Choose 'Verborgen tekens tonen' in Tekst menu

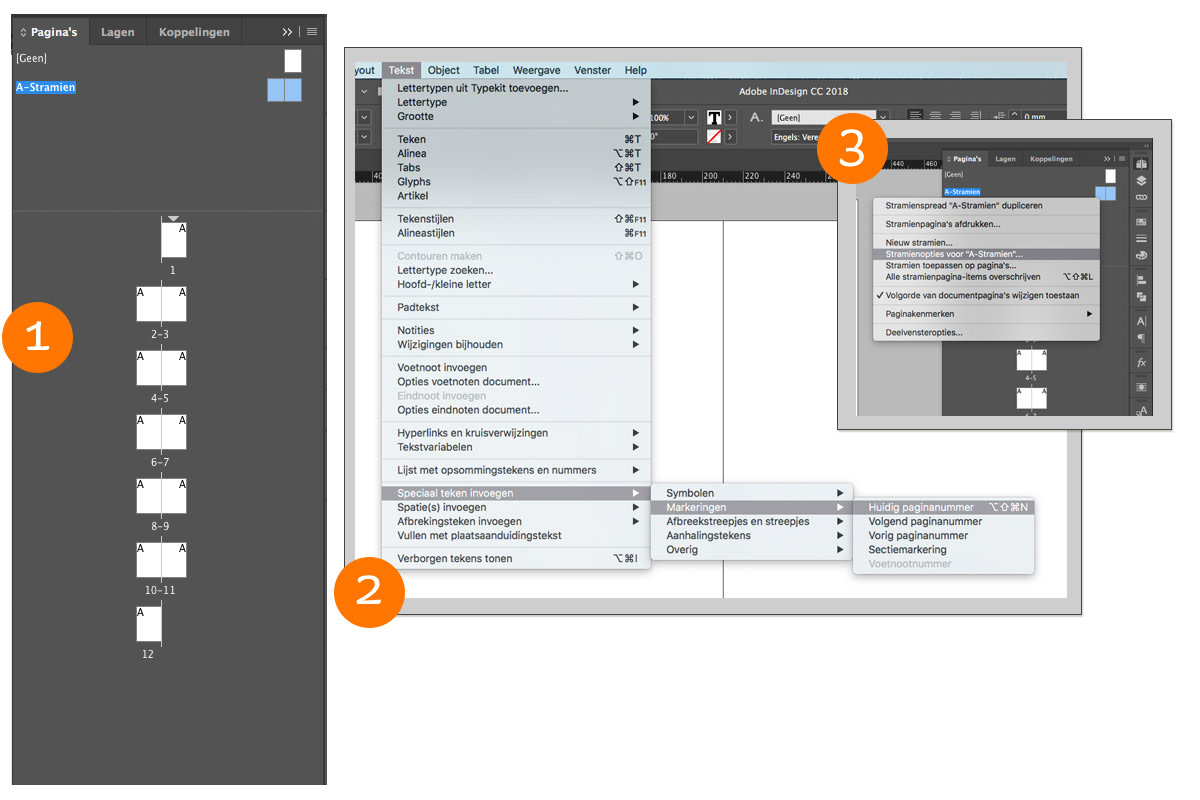(x=516, y=558)
